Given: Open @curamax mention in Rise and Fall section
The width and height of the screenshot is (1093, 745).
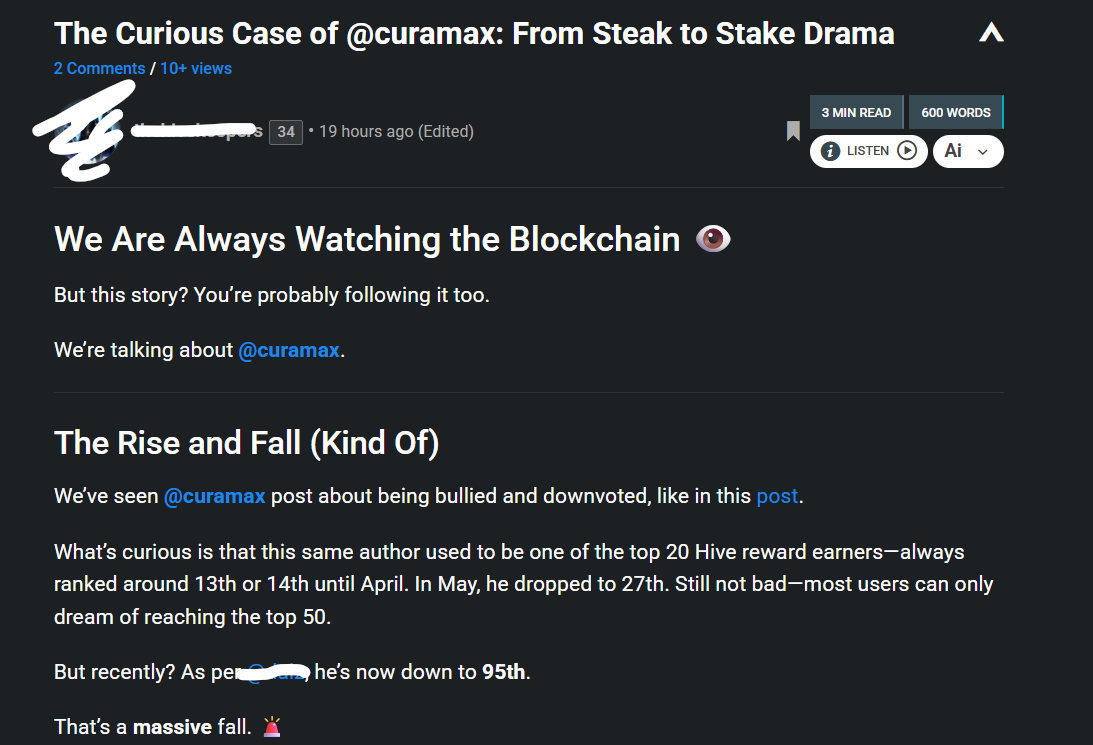Looking at the screenshot, I should pos(215,496).
